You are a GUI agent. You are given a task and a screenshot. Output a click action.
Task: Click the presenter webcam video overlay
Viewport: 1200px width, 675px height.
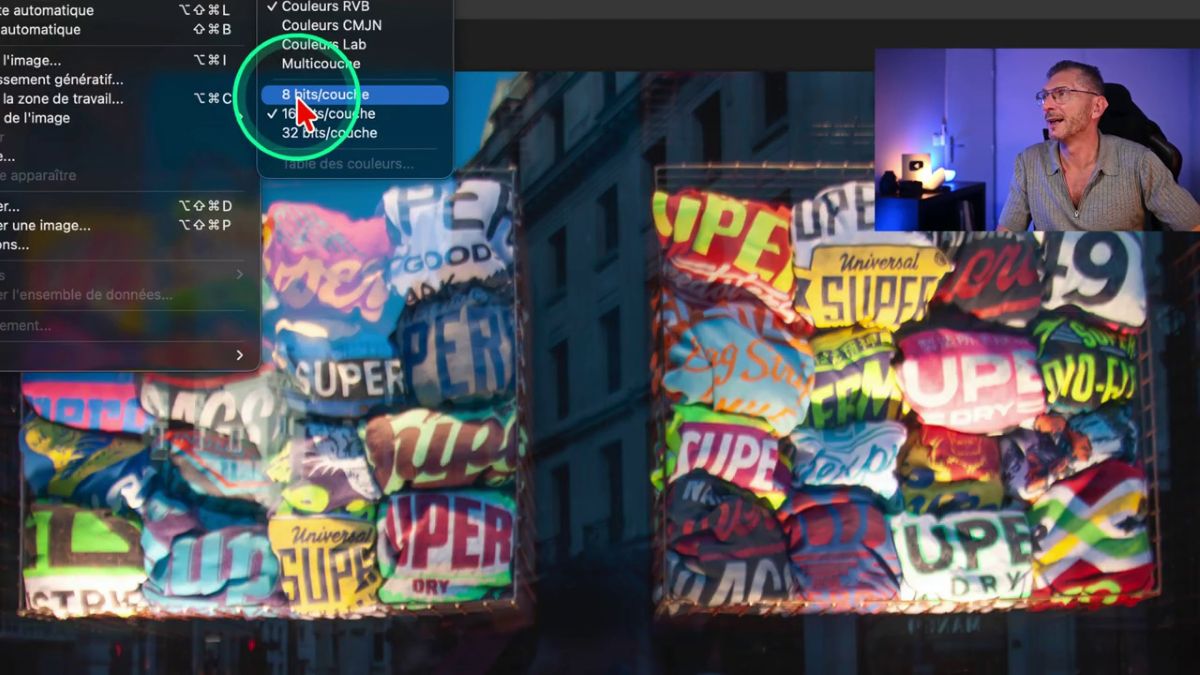pyautogui.click(x=1037, y=140)
